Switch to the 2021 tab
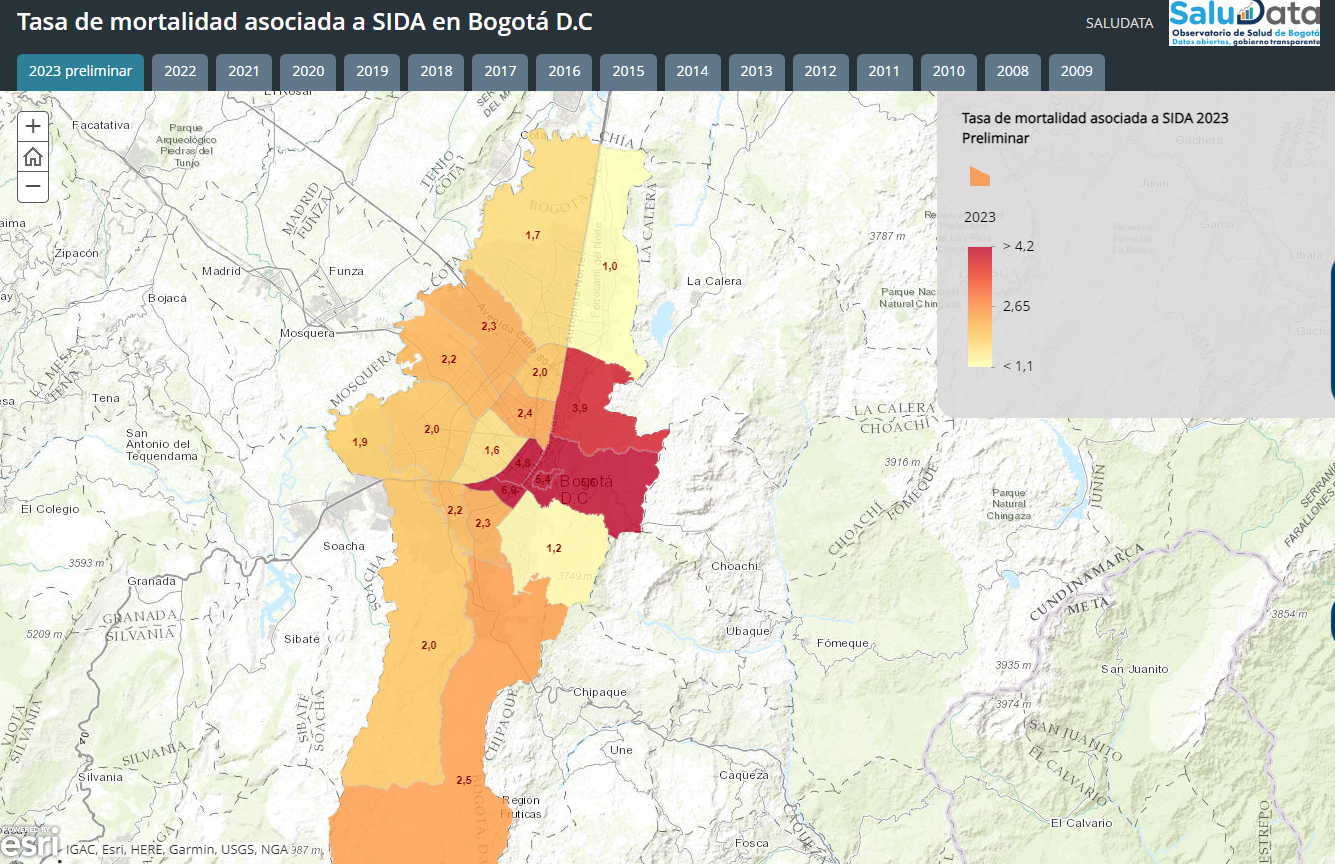This screenshot has width=1335, height=864. point(244,72)
